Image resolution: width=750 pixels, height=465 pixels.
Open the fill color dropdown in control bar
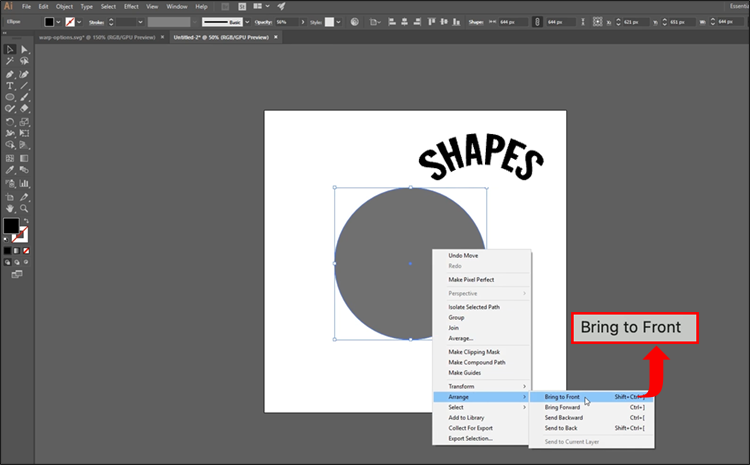(x=58, y=20)
